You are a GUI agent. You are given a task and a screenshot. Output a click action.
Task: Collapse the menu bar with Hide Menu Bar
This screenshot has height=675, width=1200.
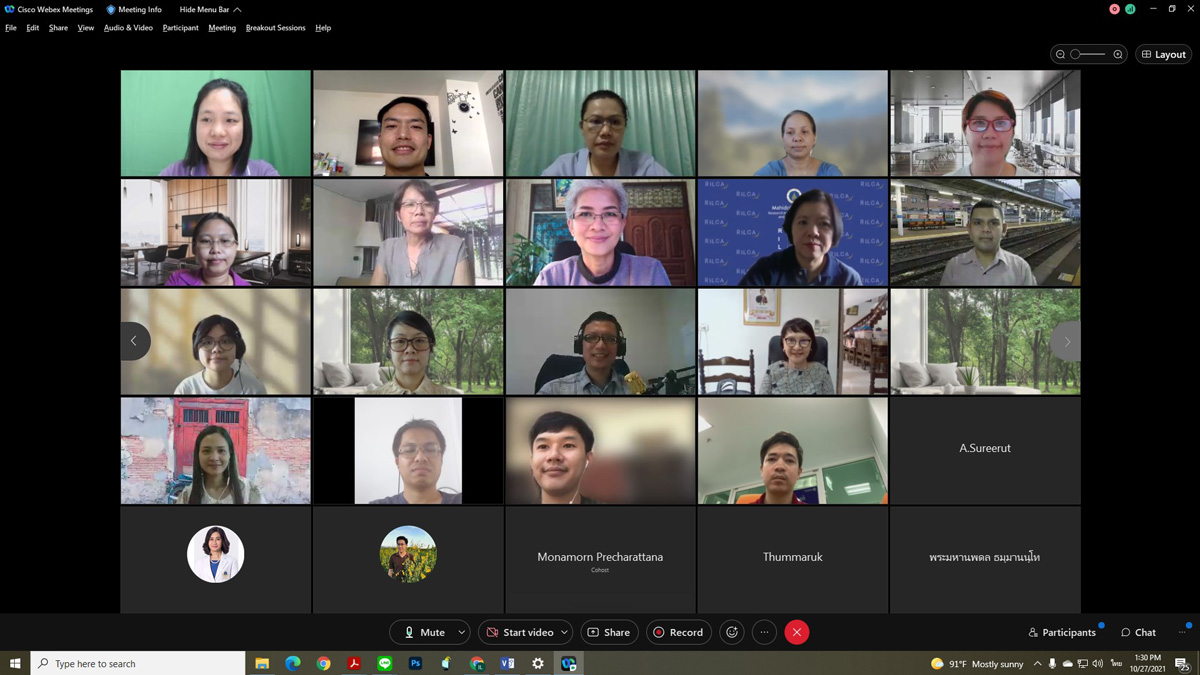point(210,9)
